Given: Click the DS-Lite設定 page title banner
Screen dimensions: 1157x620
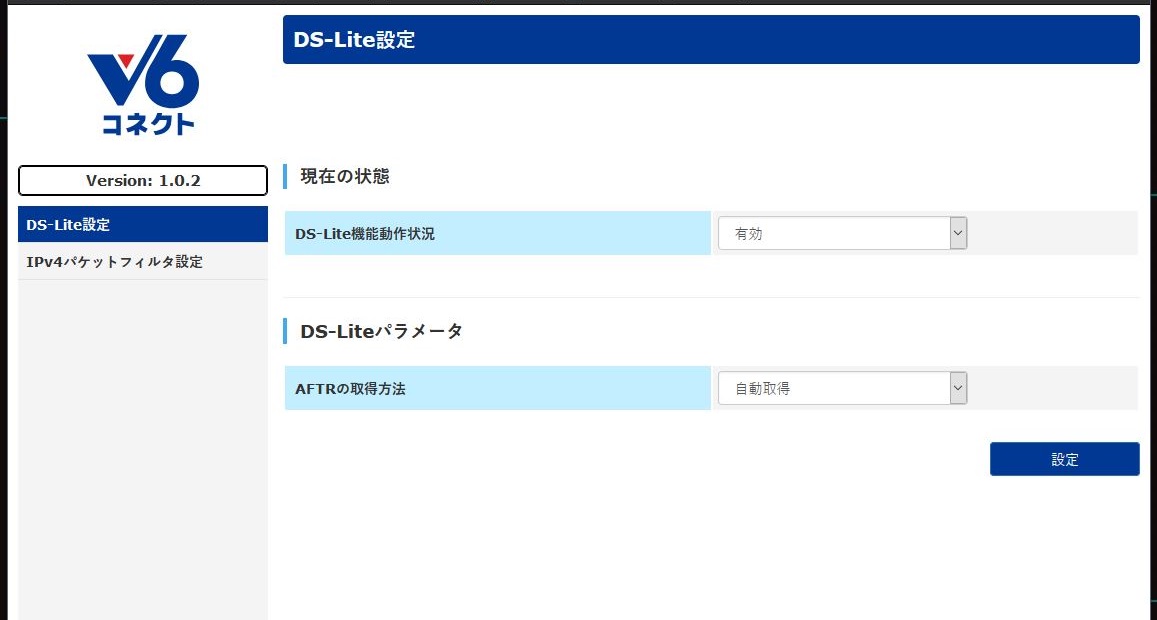Looking at the screenshot, I should coord(711,39).
